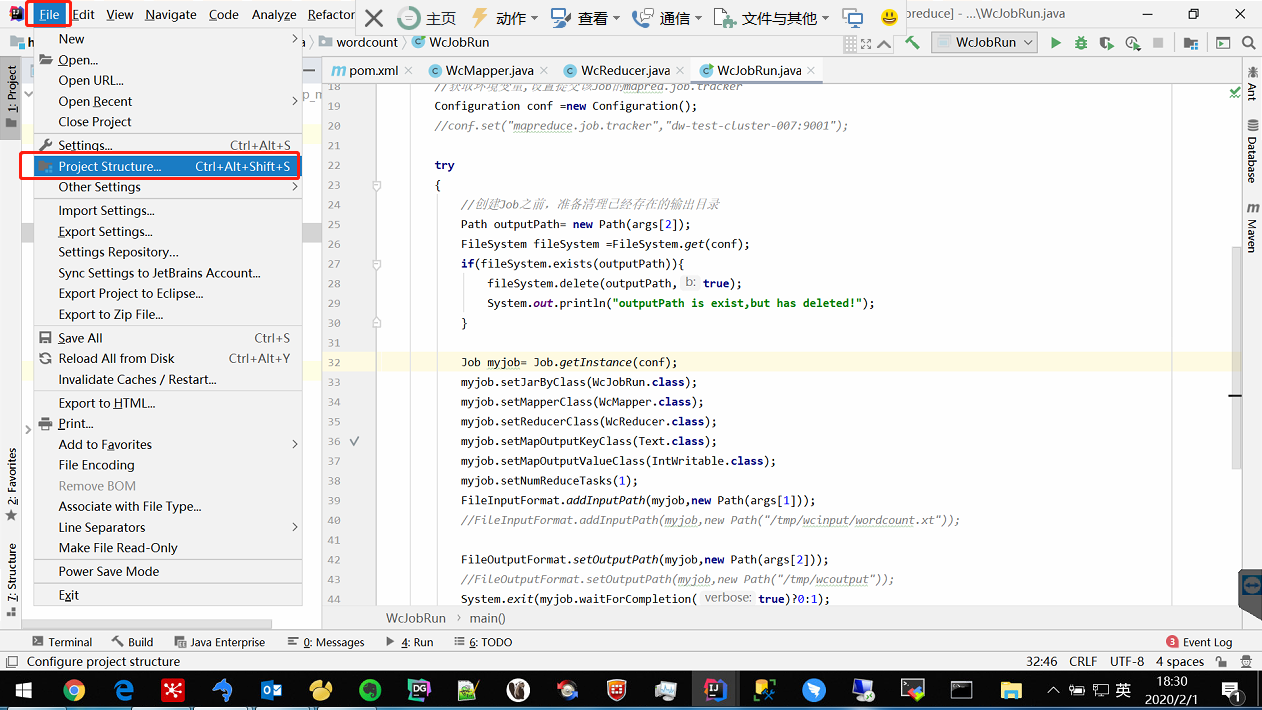1262x710 pixels.
Task: Click the Debug bug icon
Action: point(1081,43)
